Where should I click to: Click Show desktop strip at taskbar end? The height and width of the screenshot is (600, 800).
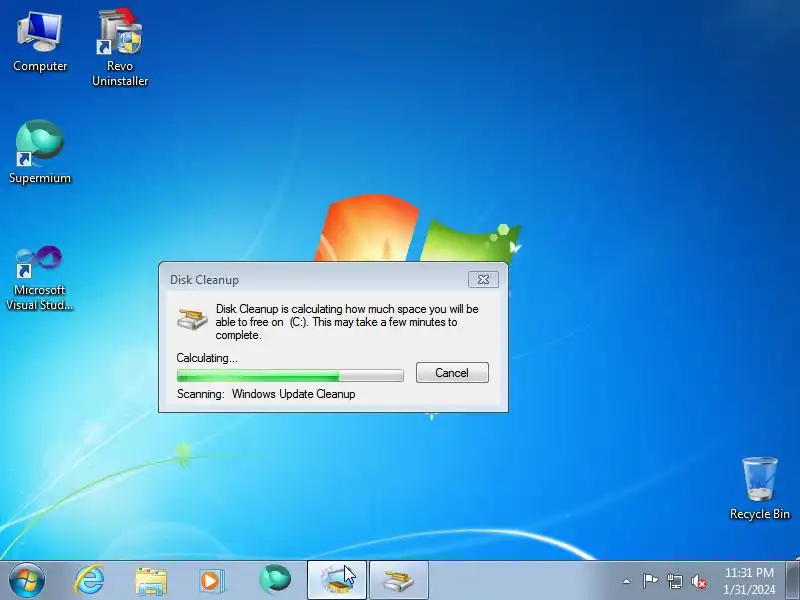pos(794,580)
